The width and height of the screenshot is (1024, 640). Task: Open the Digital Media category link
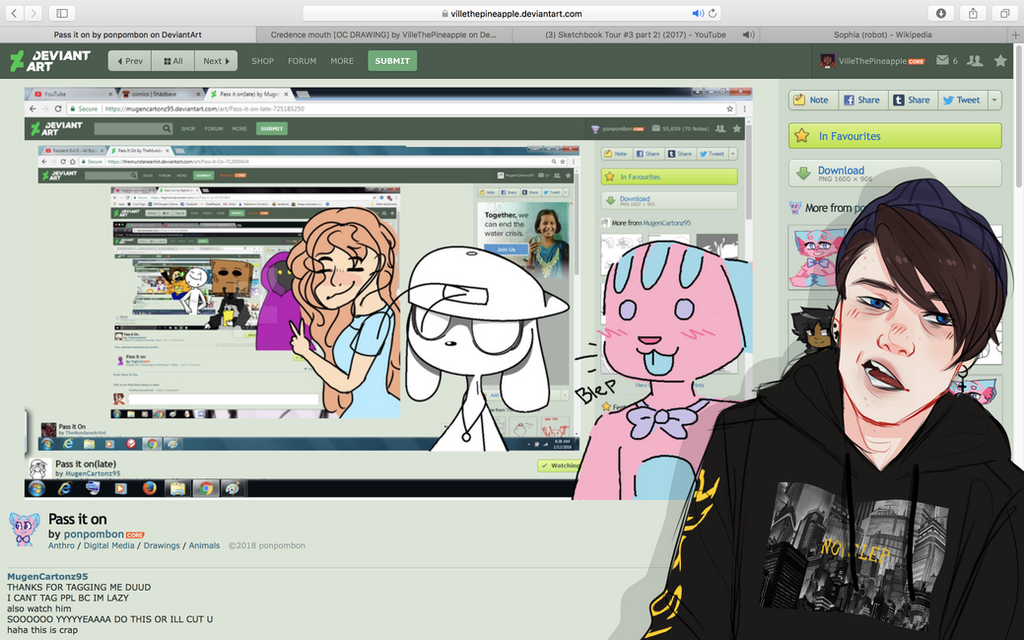[109, 545]
